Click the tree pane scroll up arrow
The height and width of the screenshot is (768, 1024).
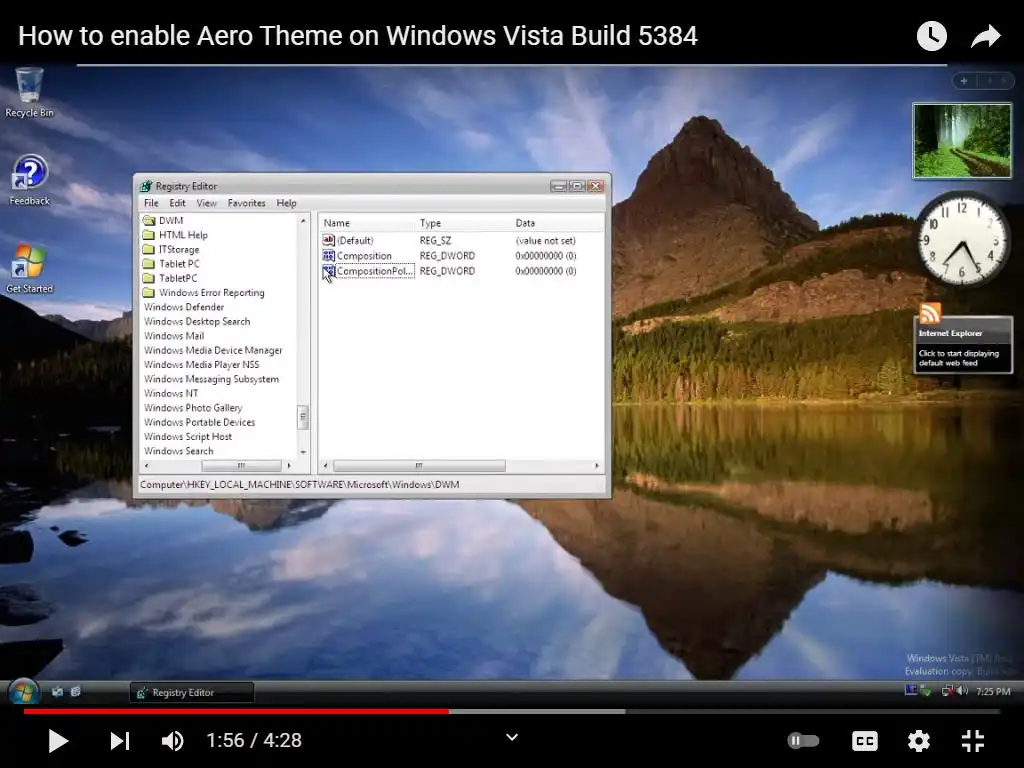coord(303,221)
